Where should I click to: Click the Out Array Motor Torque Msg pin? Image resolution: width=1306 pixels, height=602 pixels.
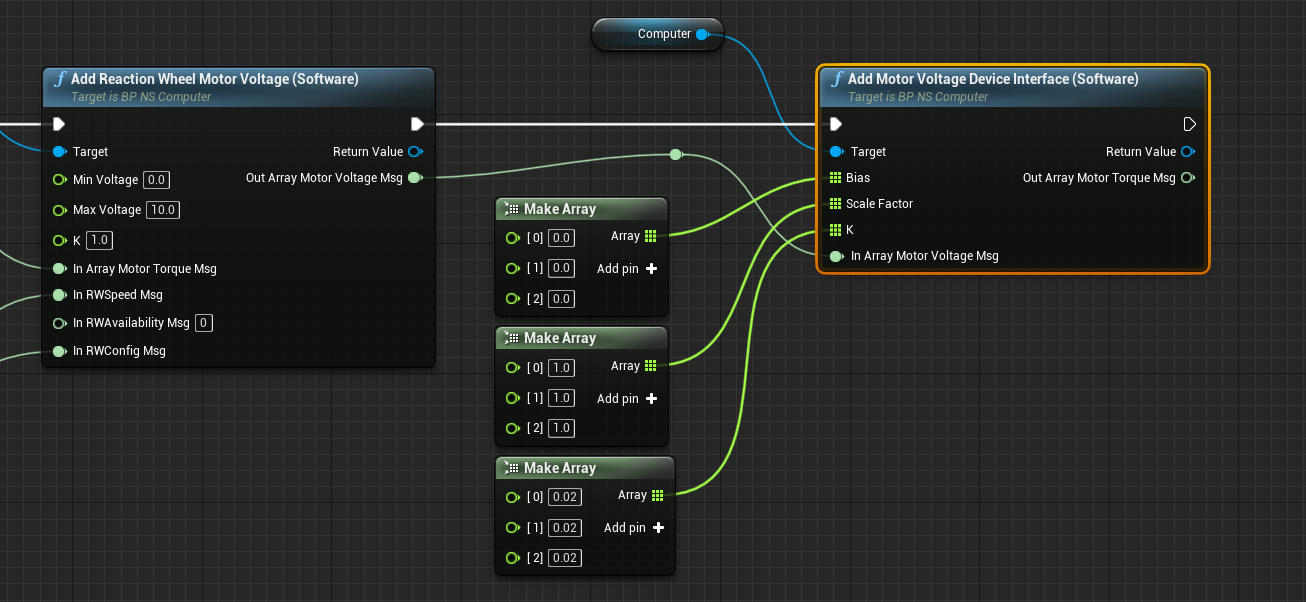1188,178
